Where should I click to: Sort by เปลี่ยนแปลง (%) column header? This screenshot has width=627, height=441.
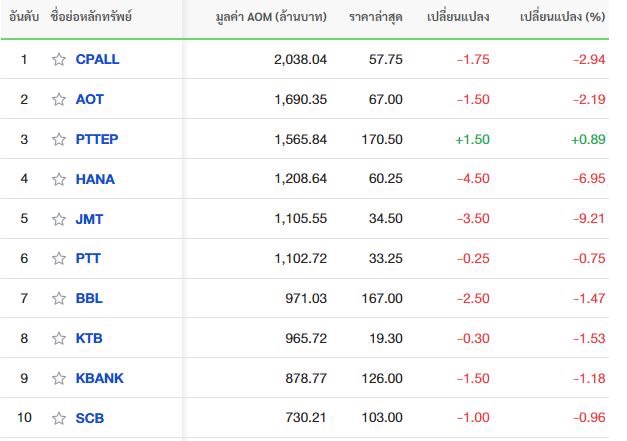pyautogui.click(x=562, y=17)
